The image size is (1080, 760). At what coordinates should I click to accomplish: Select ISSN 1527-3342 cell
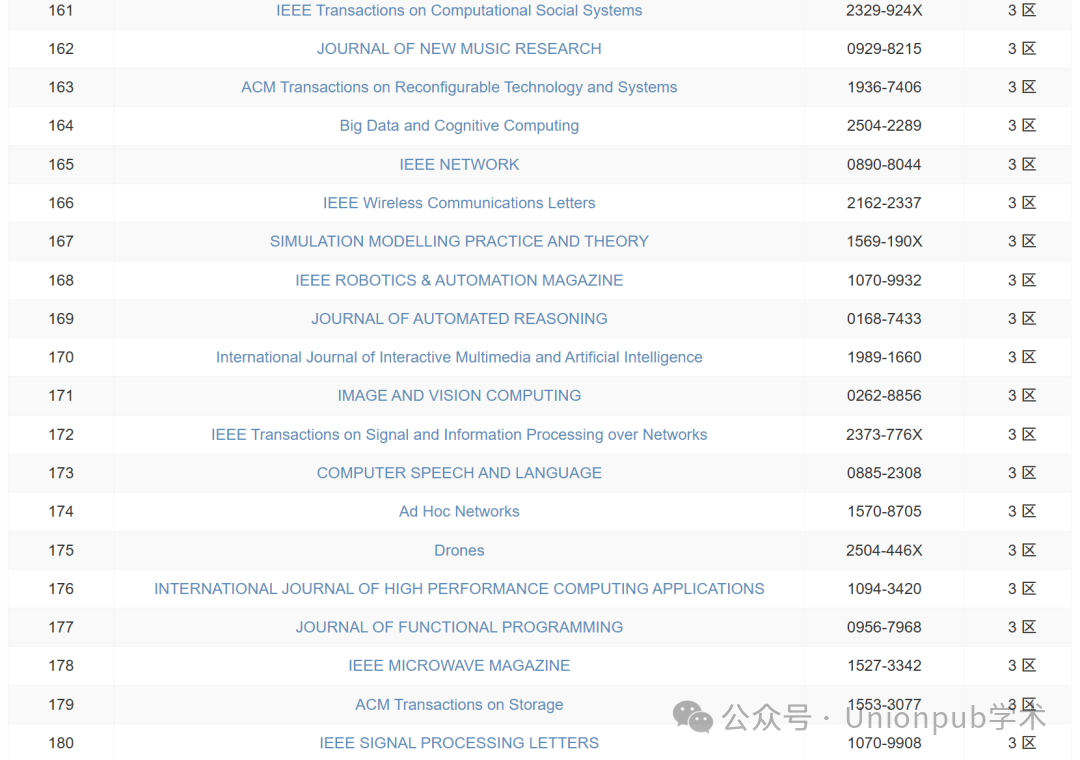[x=884, y=666]
